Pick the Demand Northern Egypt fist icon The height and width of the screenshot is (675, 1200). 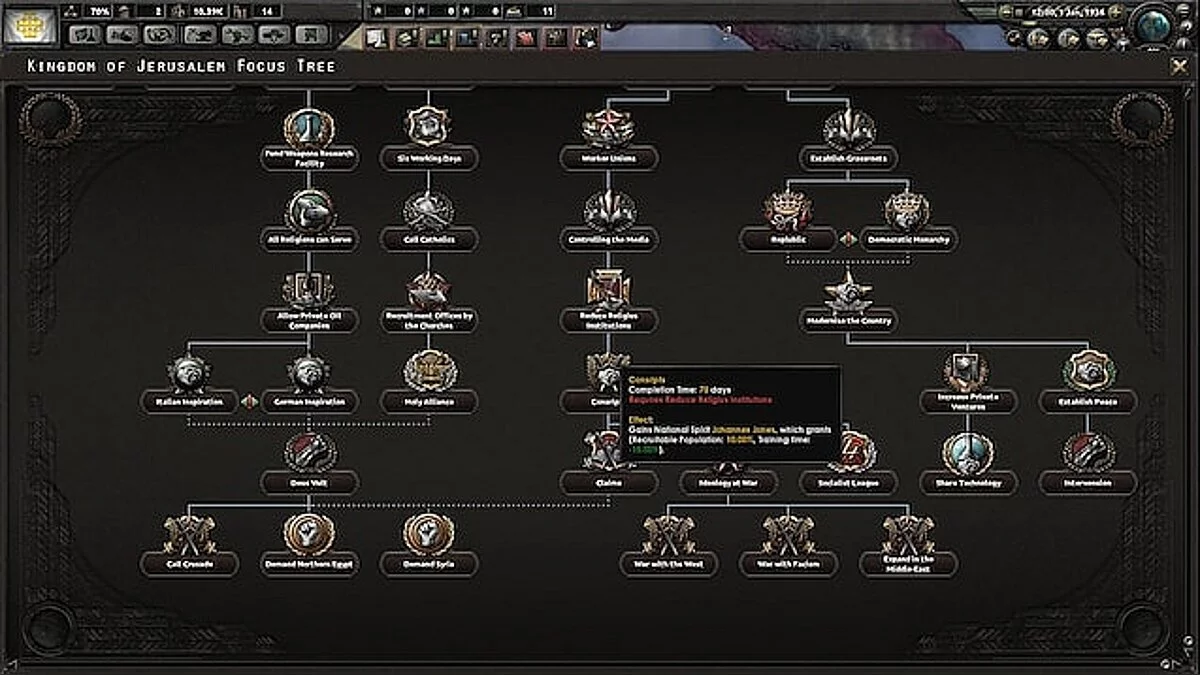[309, 533]
